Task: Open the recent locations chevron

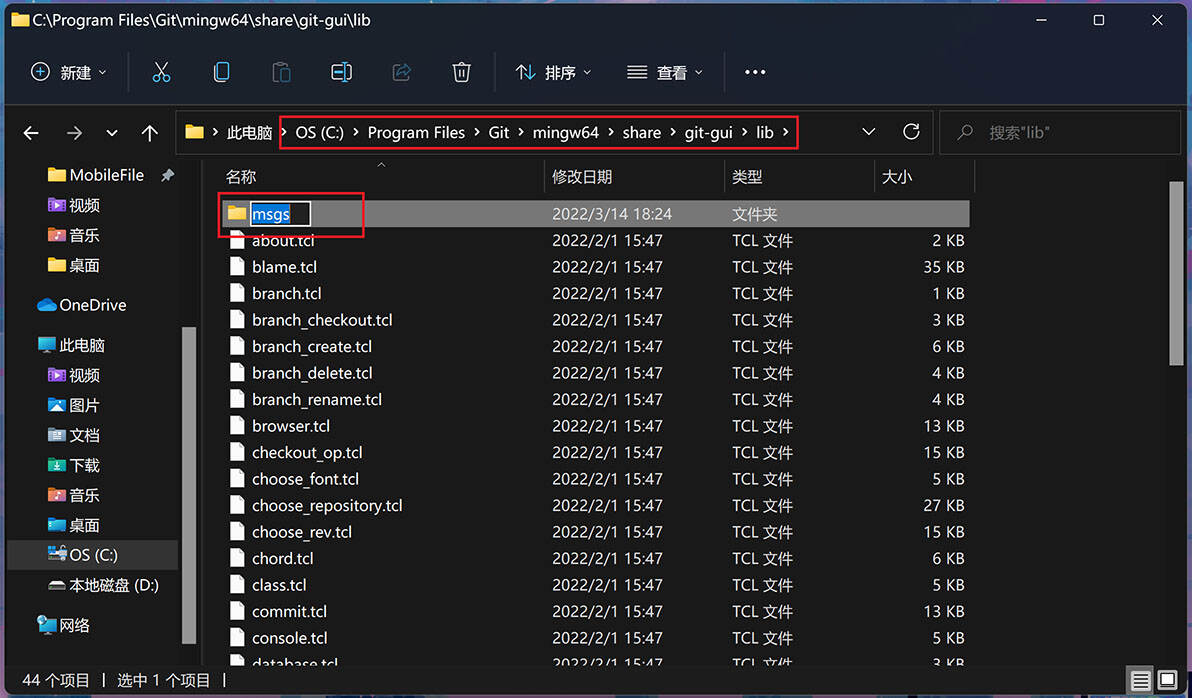Action: click(112, 133)
